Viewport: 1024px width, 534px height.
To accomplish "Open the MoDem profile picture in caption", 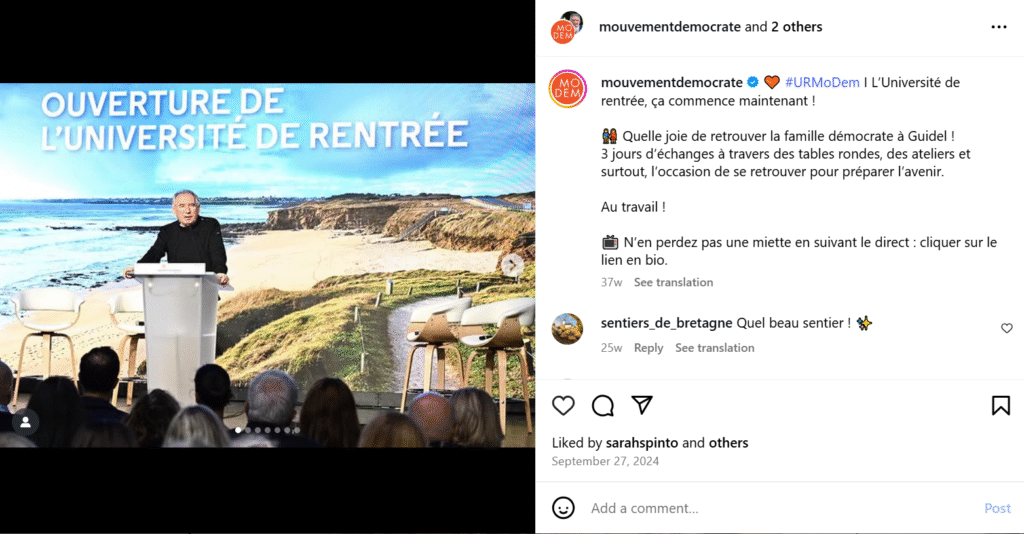I will pos(568,89).
